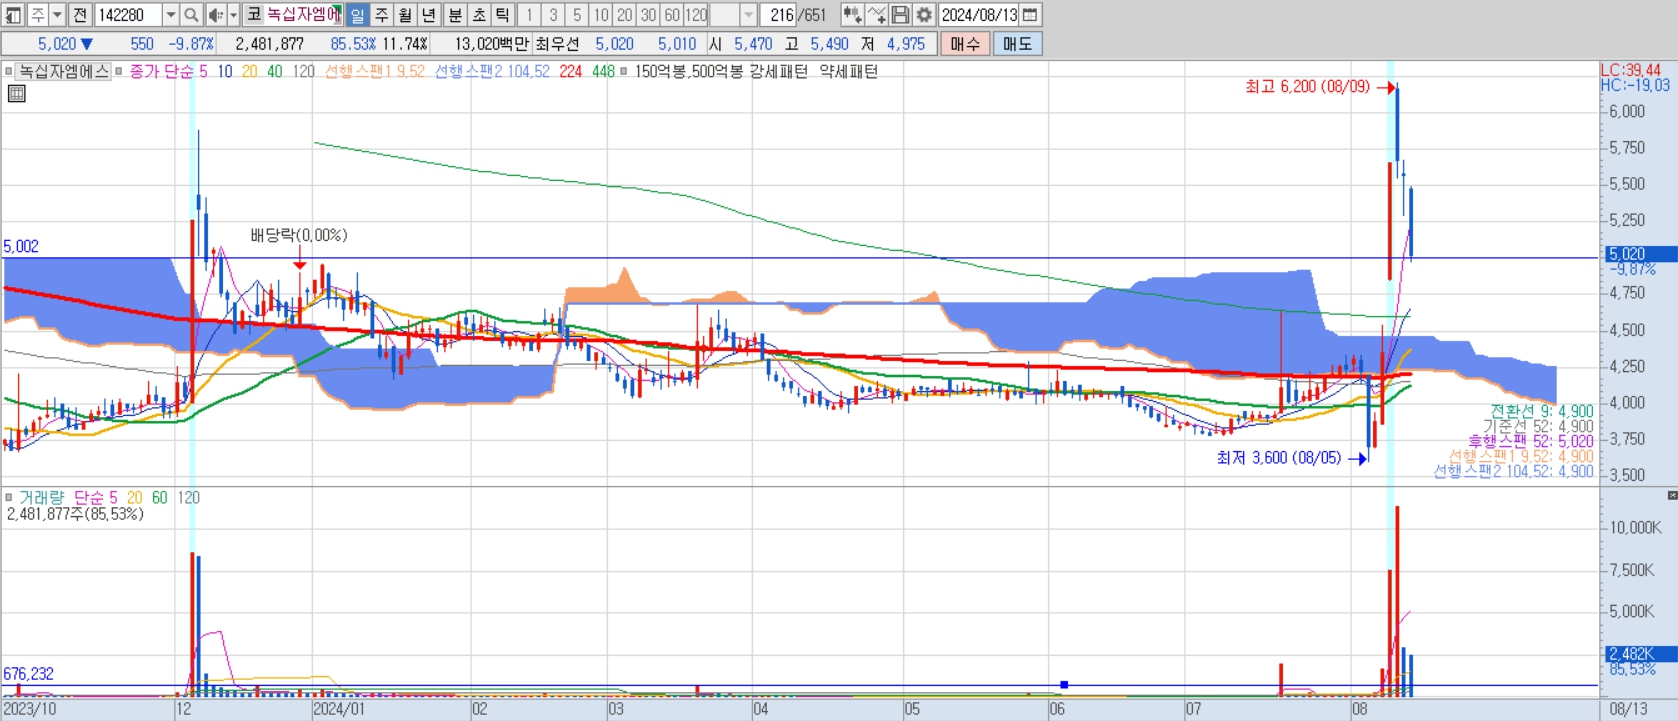Open the calendar date picker icon
1678x721 pixels.
pos(1030,15)
